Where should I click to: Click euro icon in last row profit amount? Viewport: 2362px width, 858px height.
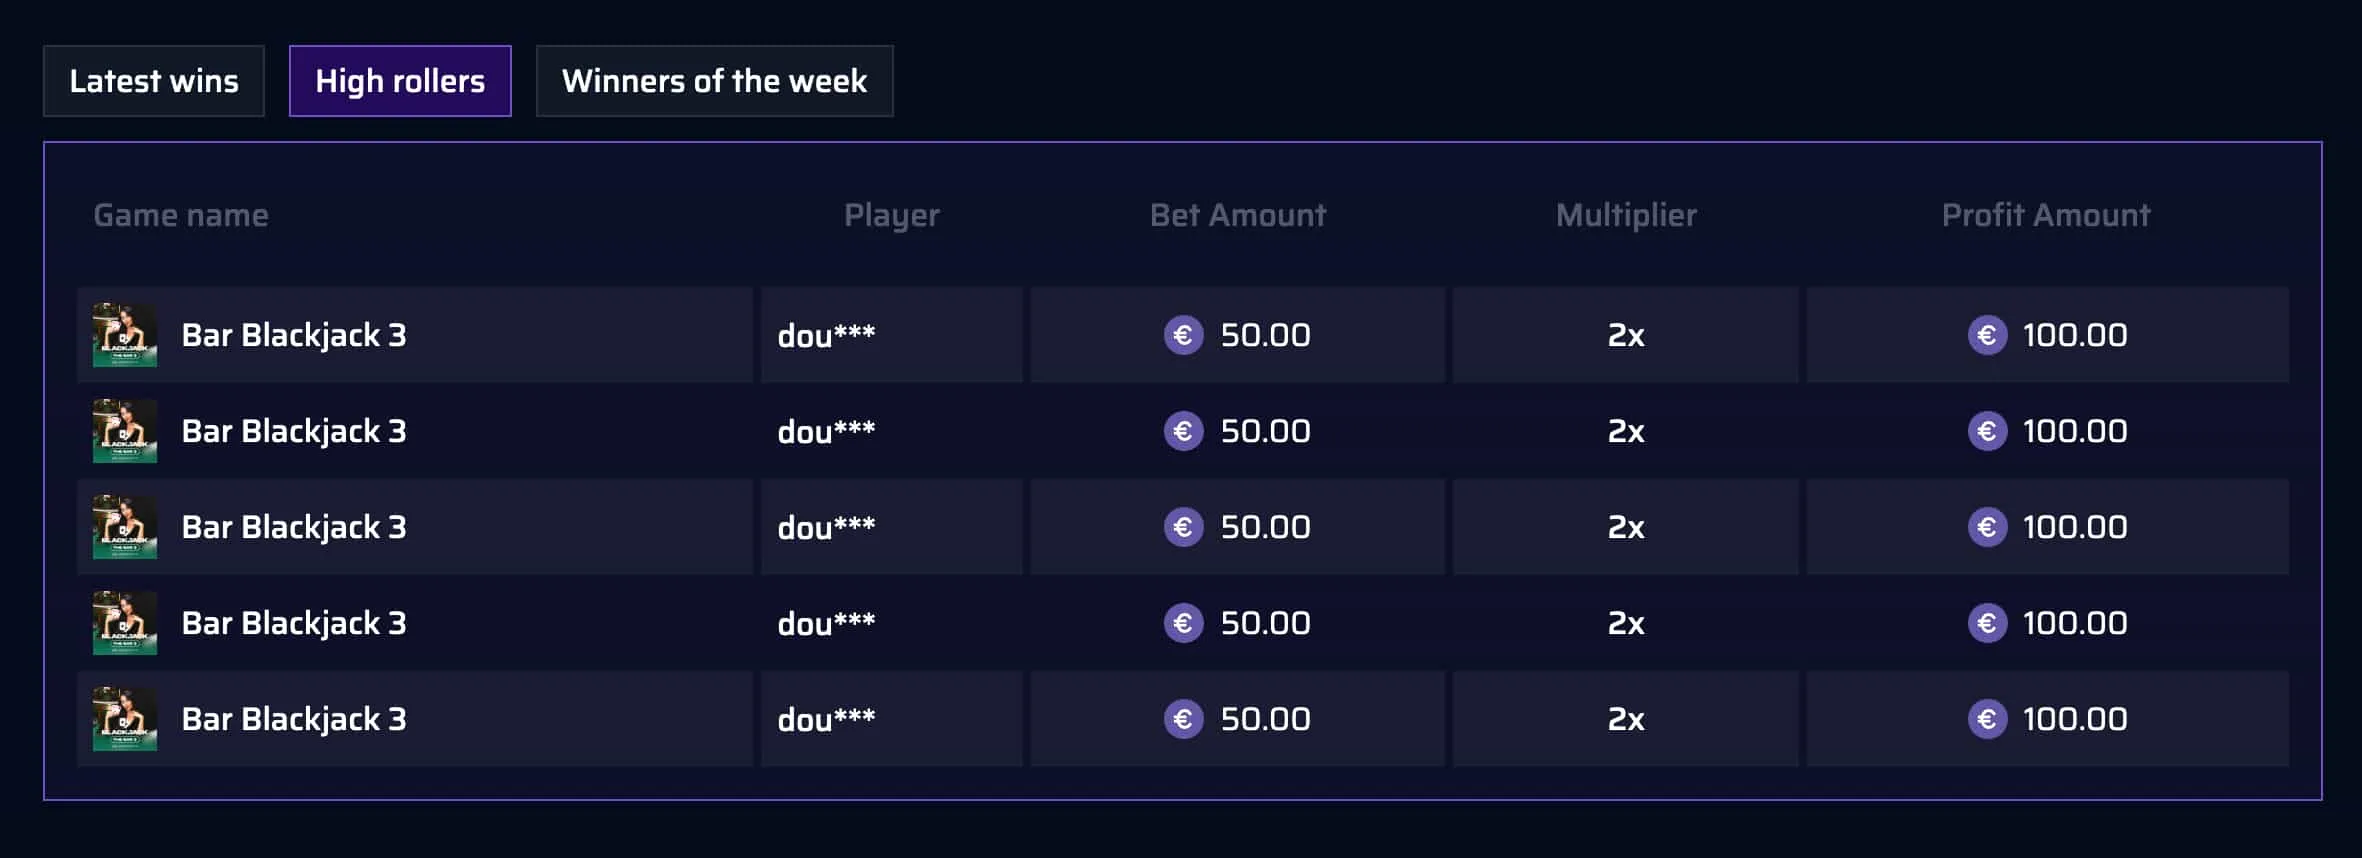tap(1988, 719)
